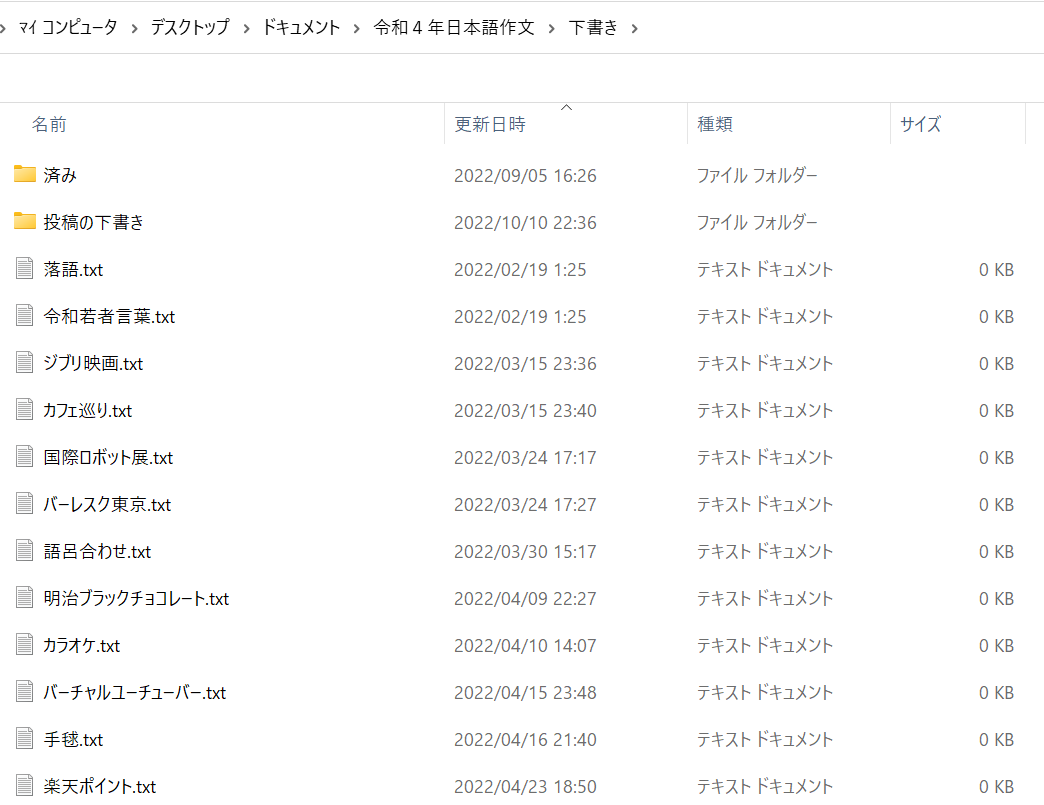Select the 語呂合わせ.txt document icon

[25, 551]
